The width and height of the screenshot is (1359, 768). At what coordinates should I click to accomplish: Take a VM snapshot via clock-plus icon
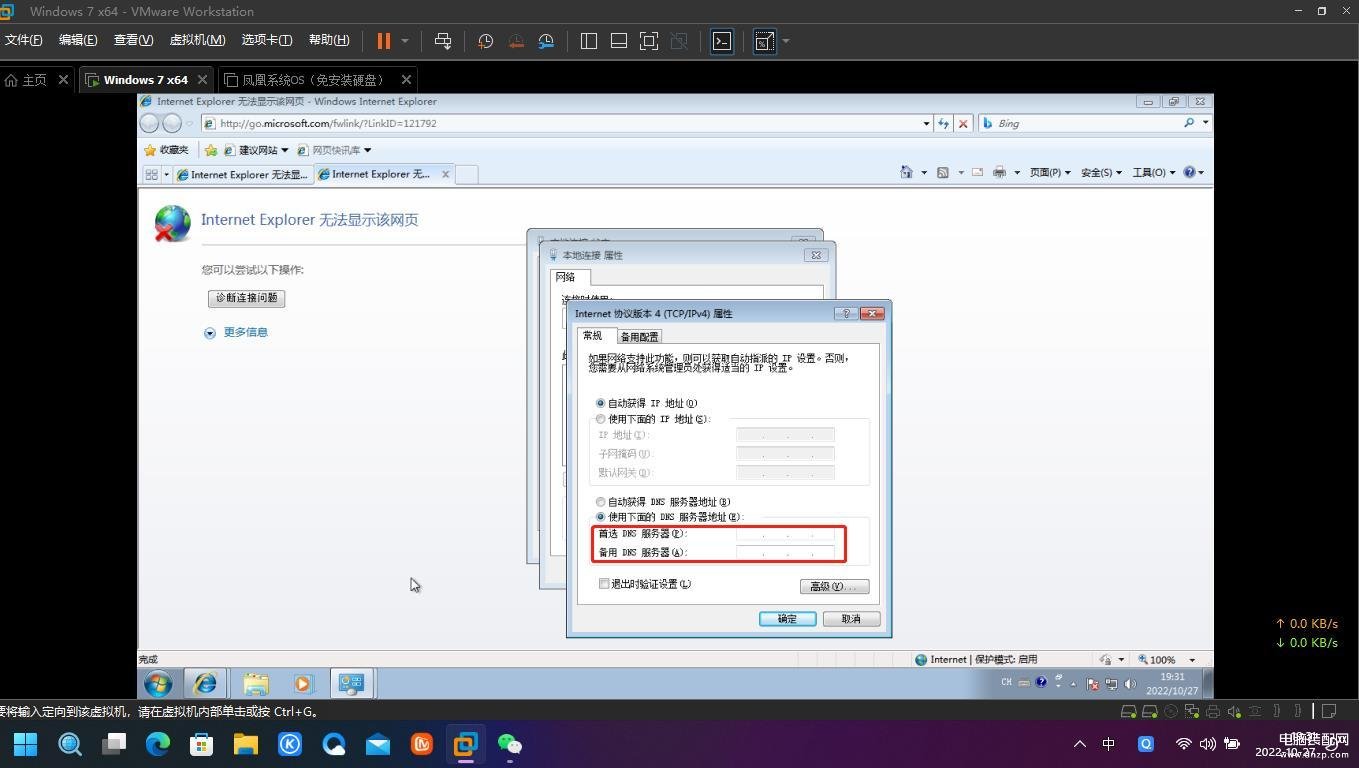(485, 41)
